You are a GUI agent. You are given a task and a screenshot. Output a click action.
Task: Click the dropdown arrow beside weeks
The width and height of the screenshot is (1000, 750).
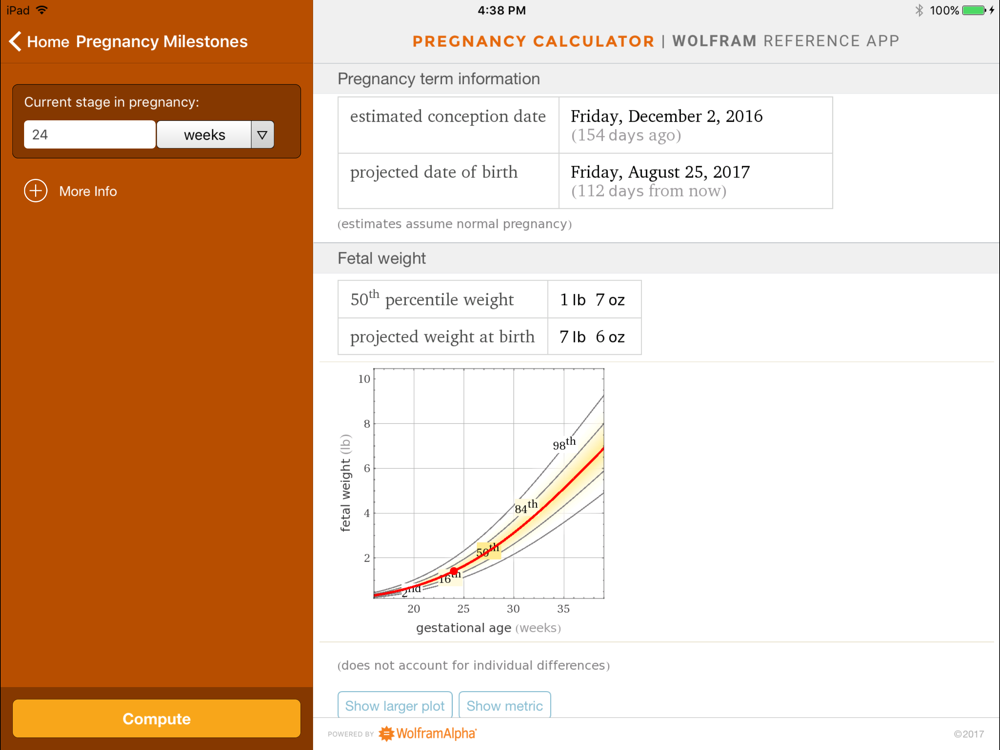pyautogui.click(x=262, y=135)
